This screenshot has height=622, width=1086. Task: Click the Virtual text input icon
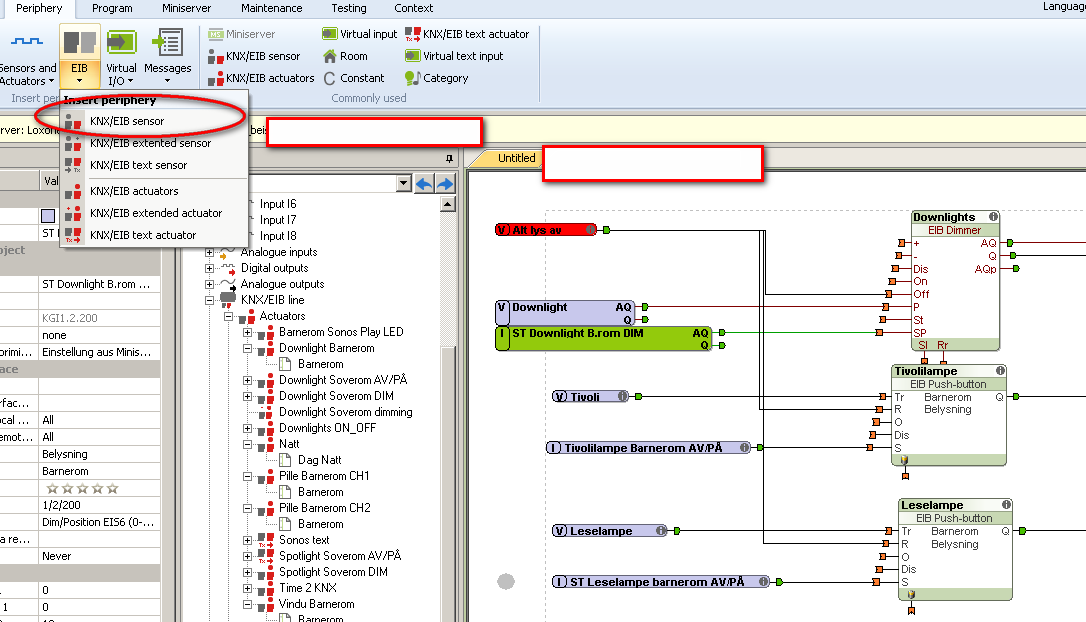[x=412, y=56]
